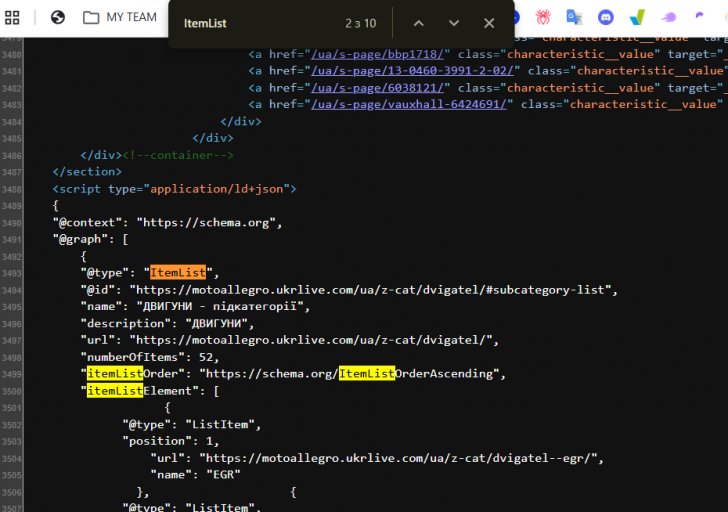This screenshot has width=728, height=512.
Task: Go to next ItemList search match
Action: tap(454, 23)
